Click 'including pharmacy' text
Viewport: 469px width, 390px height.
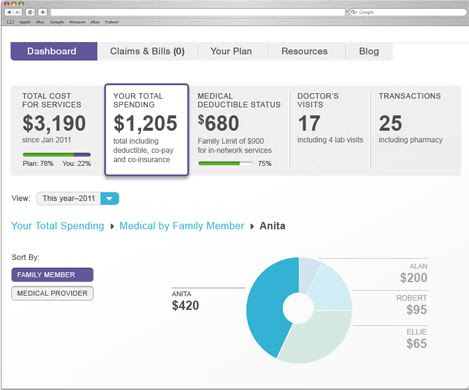410,140
